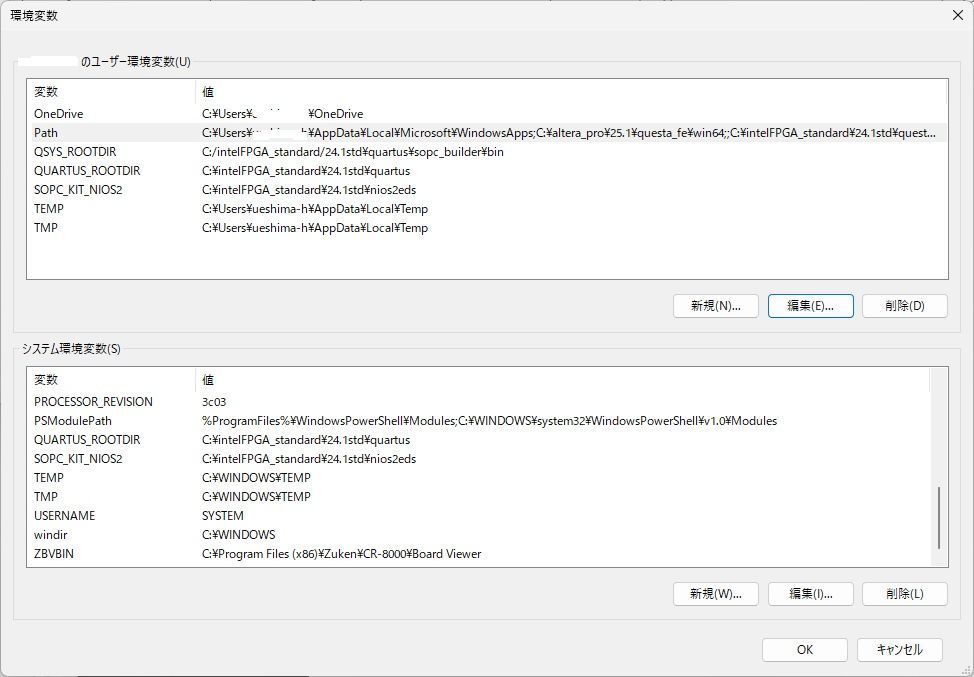Select TEMP in user variables list

pos(487,209)
